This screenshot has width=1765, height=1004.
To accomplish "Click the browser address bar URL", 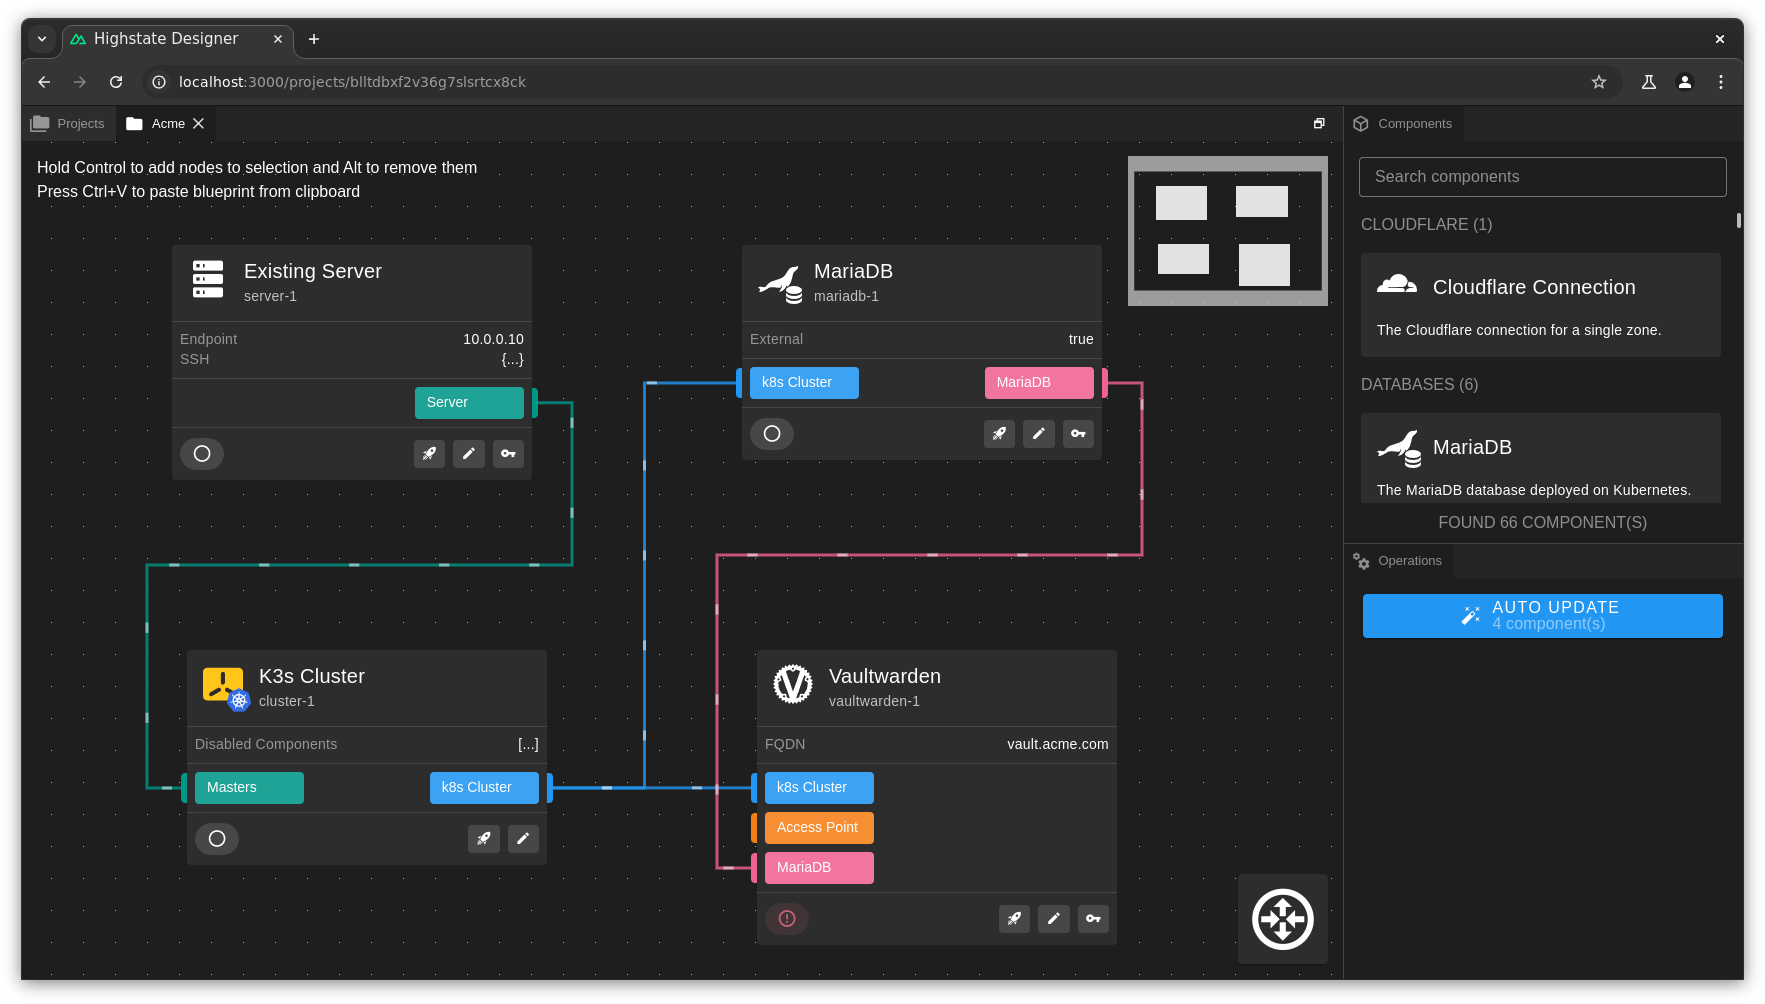I will (352, 82).
